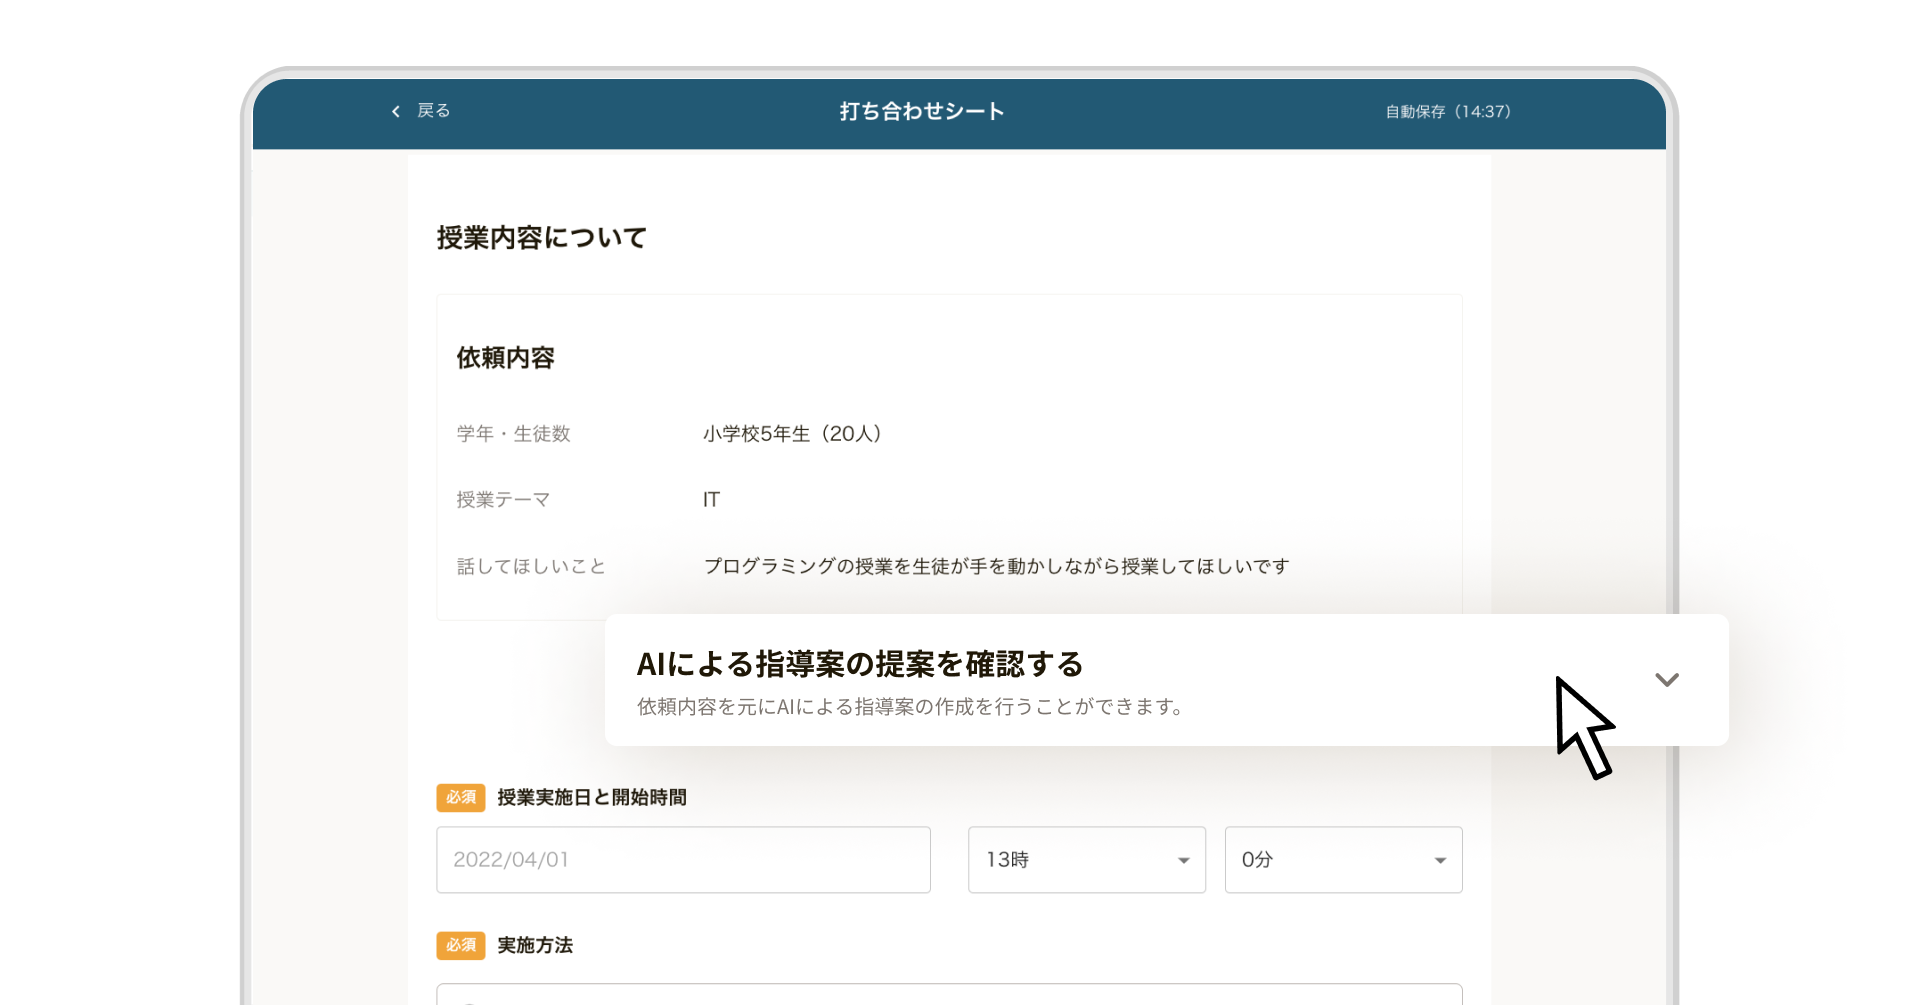Click the 学年・生徒数 field label
The image size is (1920, 1005).
click(513, 434)
